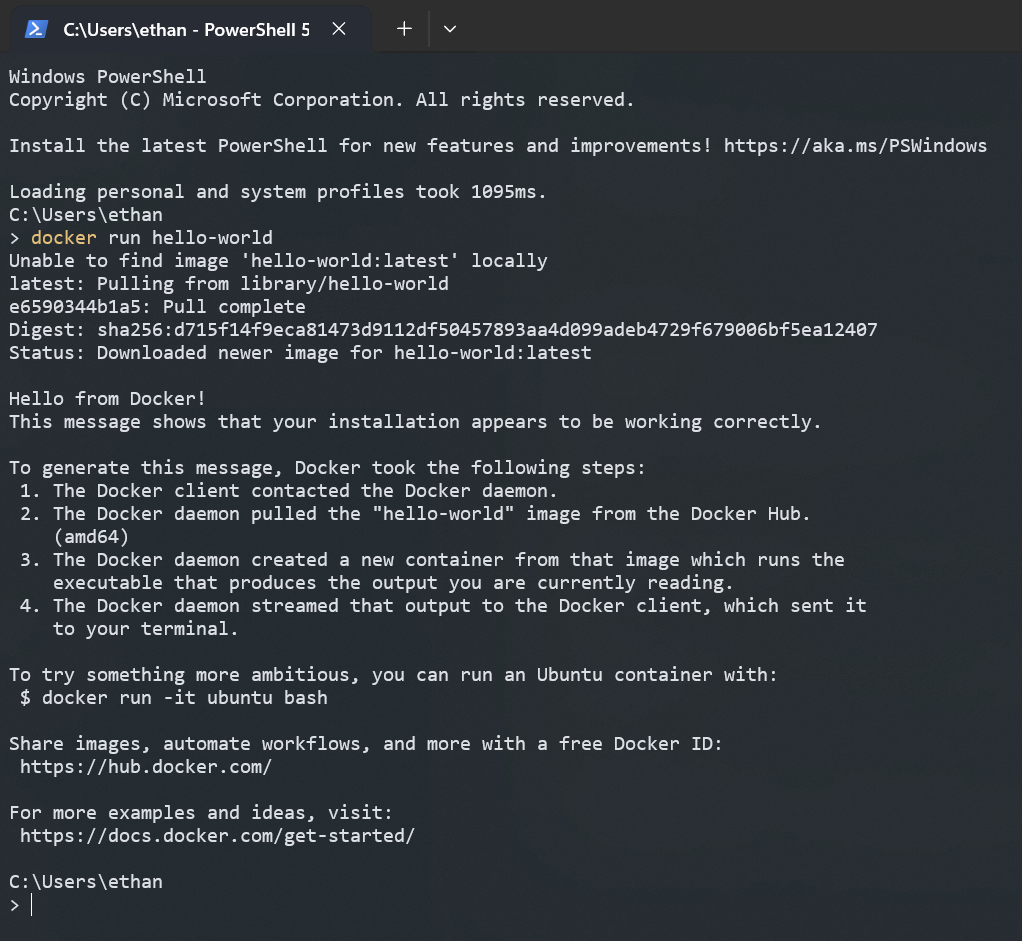Click the empty title bar area beside dropdown
Image resolution: width=1022 pixels, height=941 pixels.
(x=743, y=26)
